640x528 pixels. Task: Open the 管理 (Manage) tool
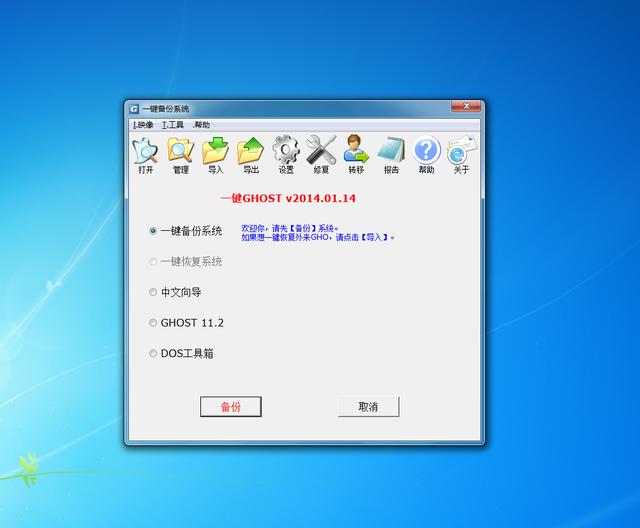(180, 152)
